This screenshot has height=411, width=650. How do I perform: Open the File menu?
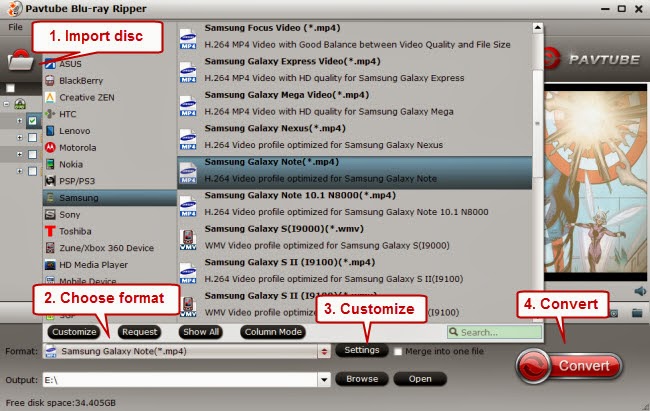(x=15, y=27)
